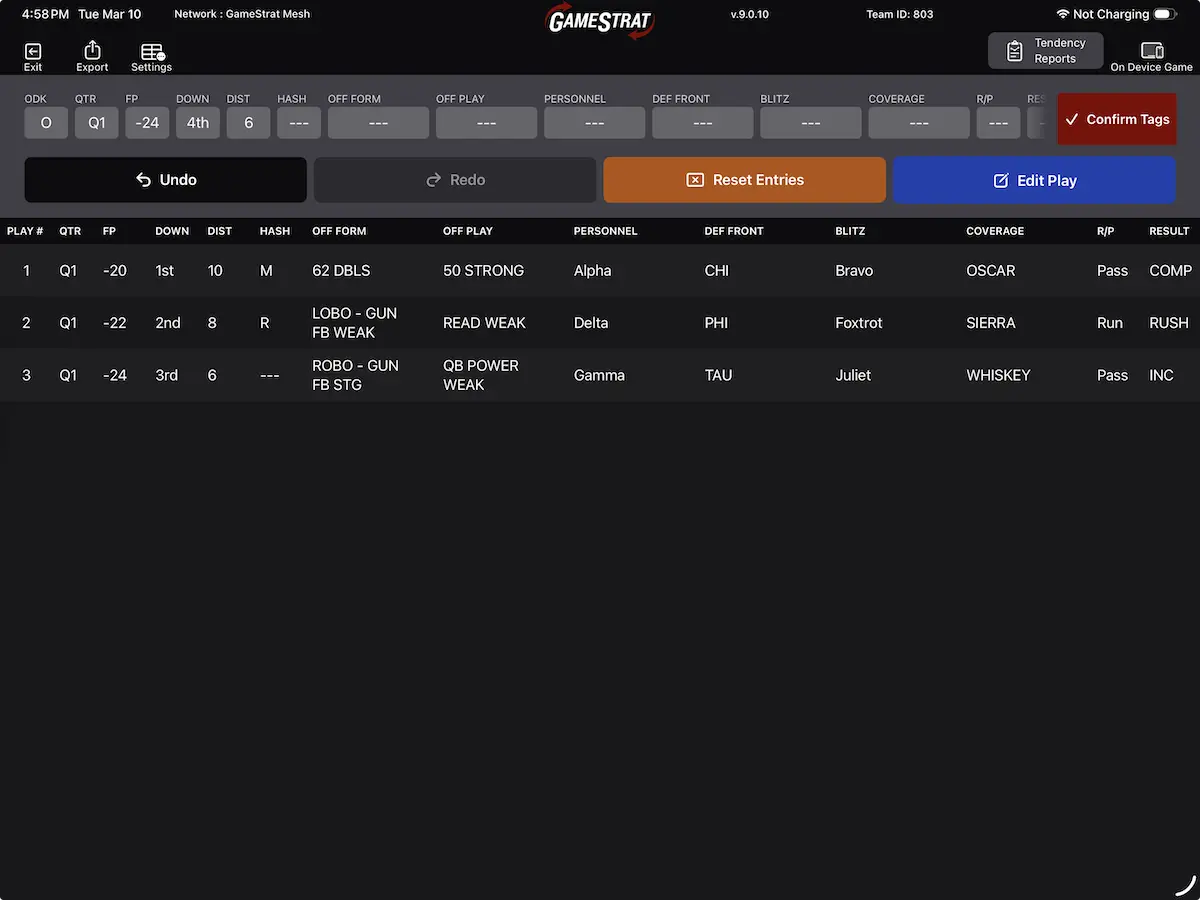
Task: Open the Settings table icon
Action: coord(152,56)
